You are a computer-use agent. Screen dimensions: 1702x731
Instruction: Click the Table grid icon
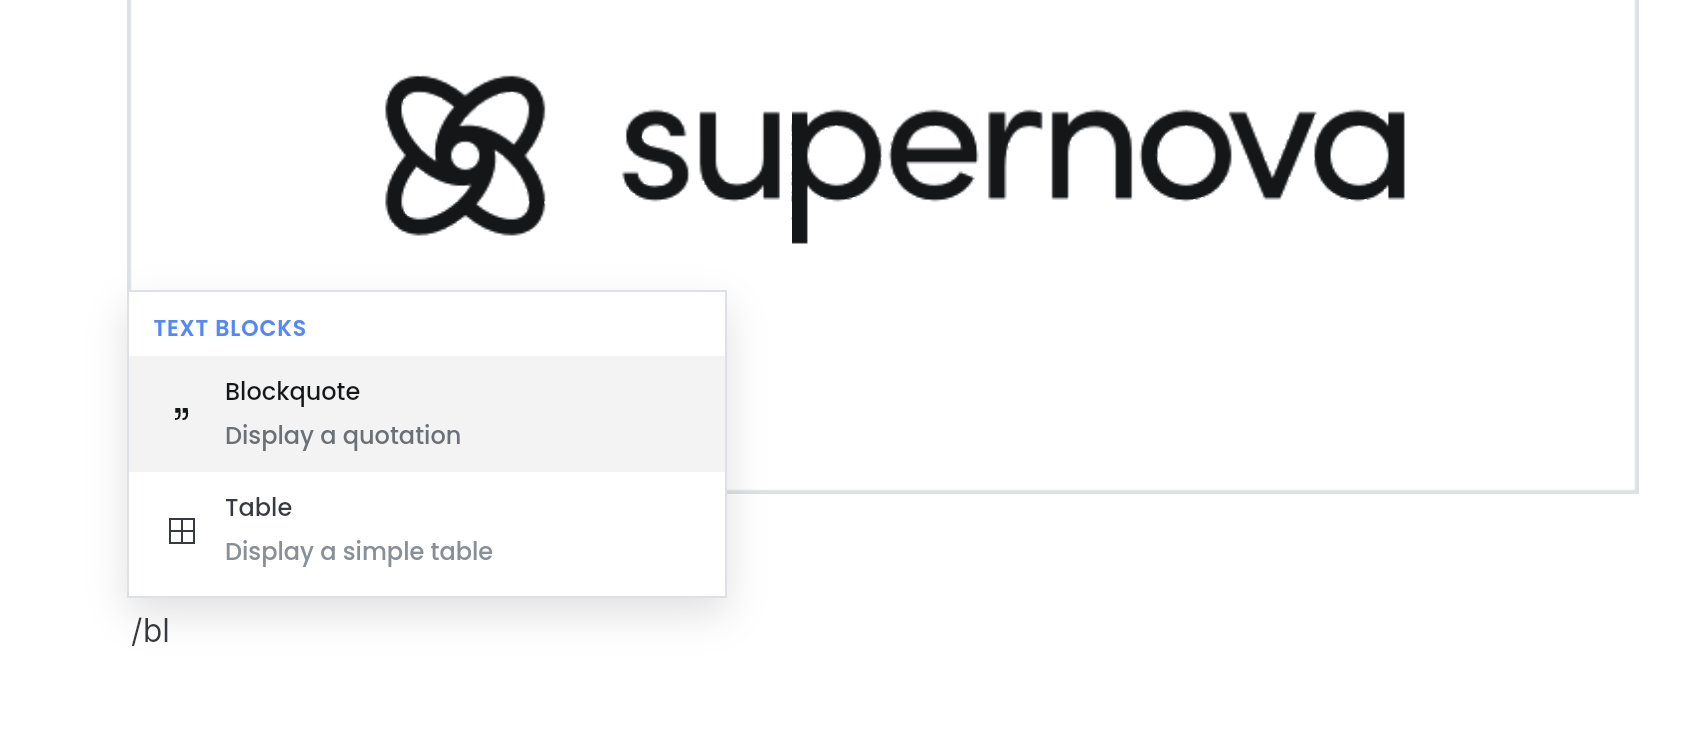(182, 531)
